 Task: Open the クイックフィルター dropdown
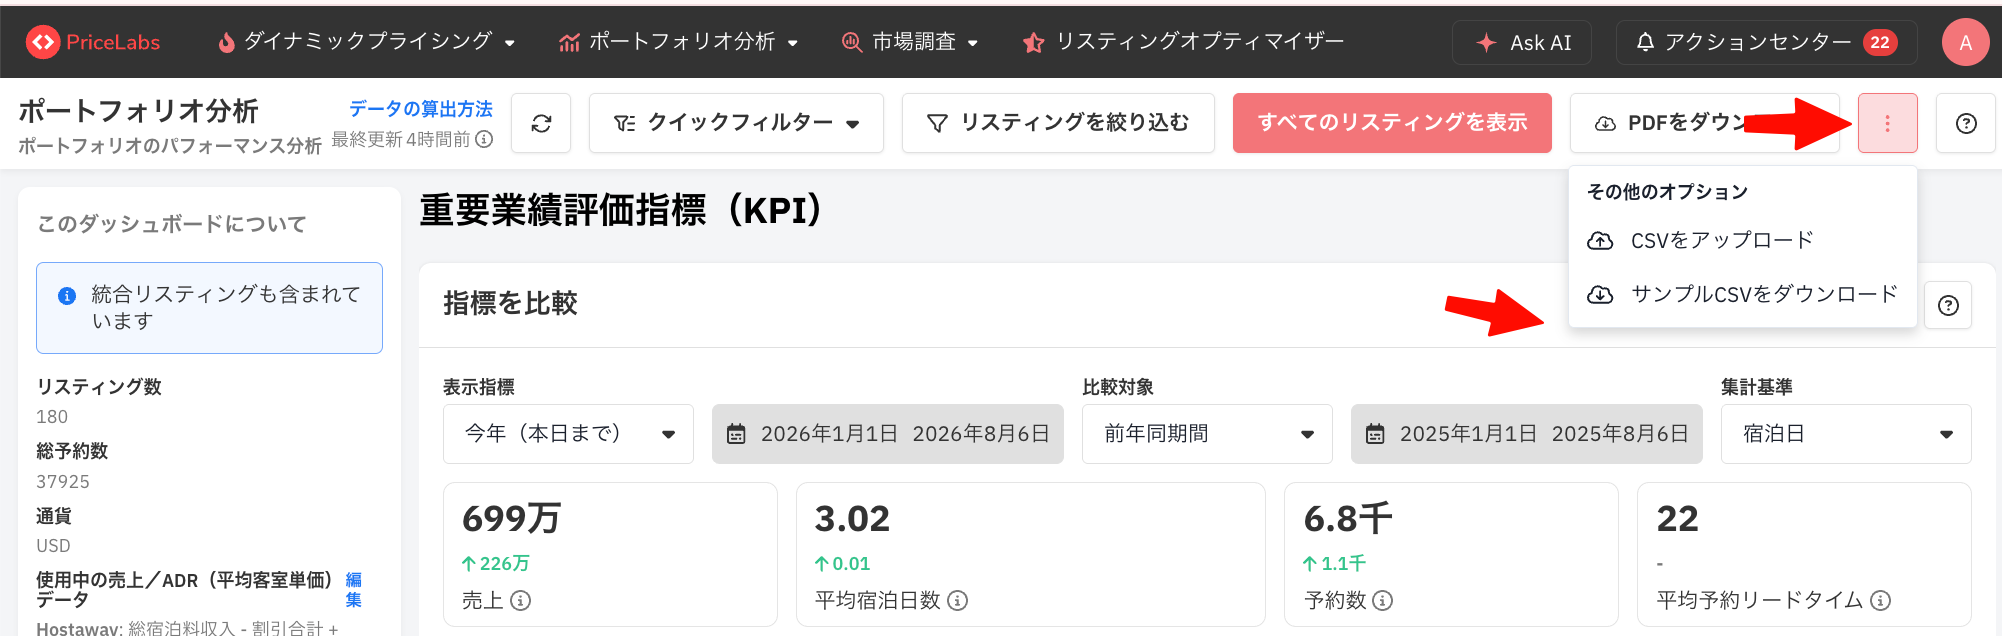pos(736,123)
